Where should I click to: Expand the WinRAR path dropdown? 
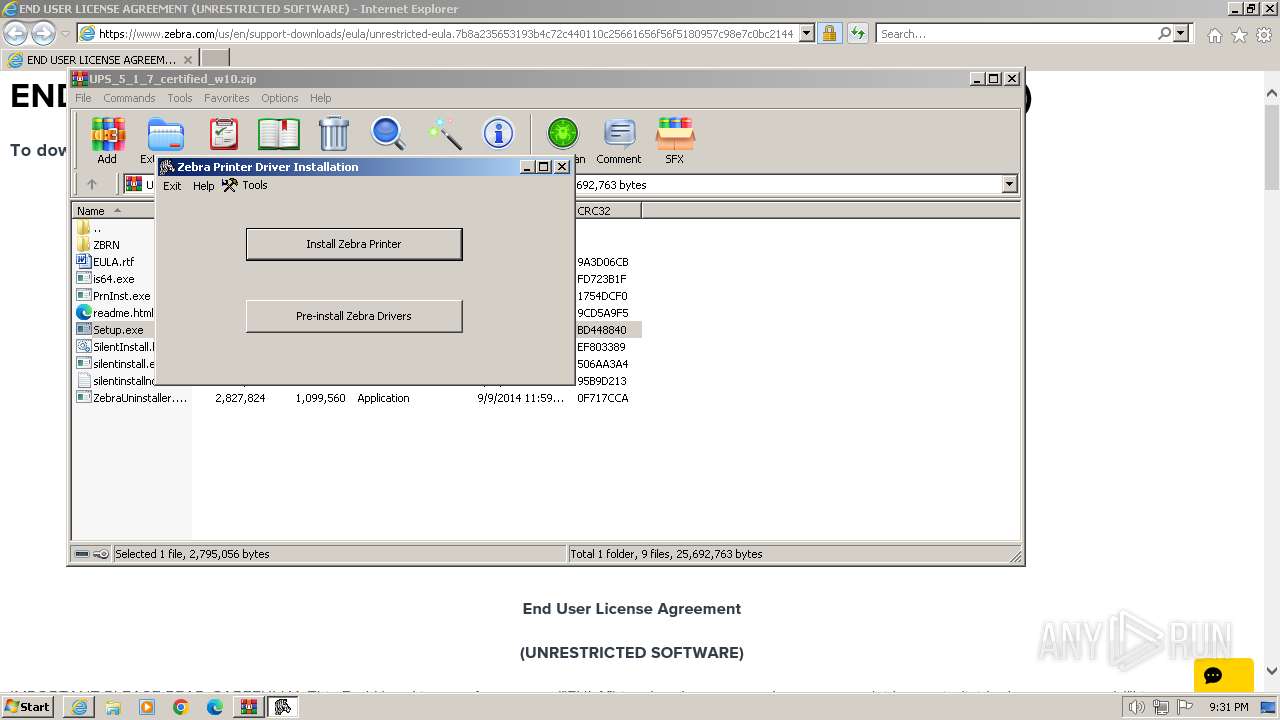1009,184
